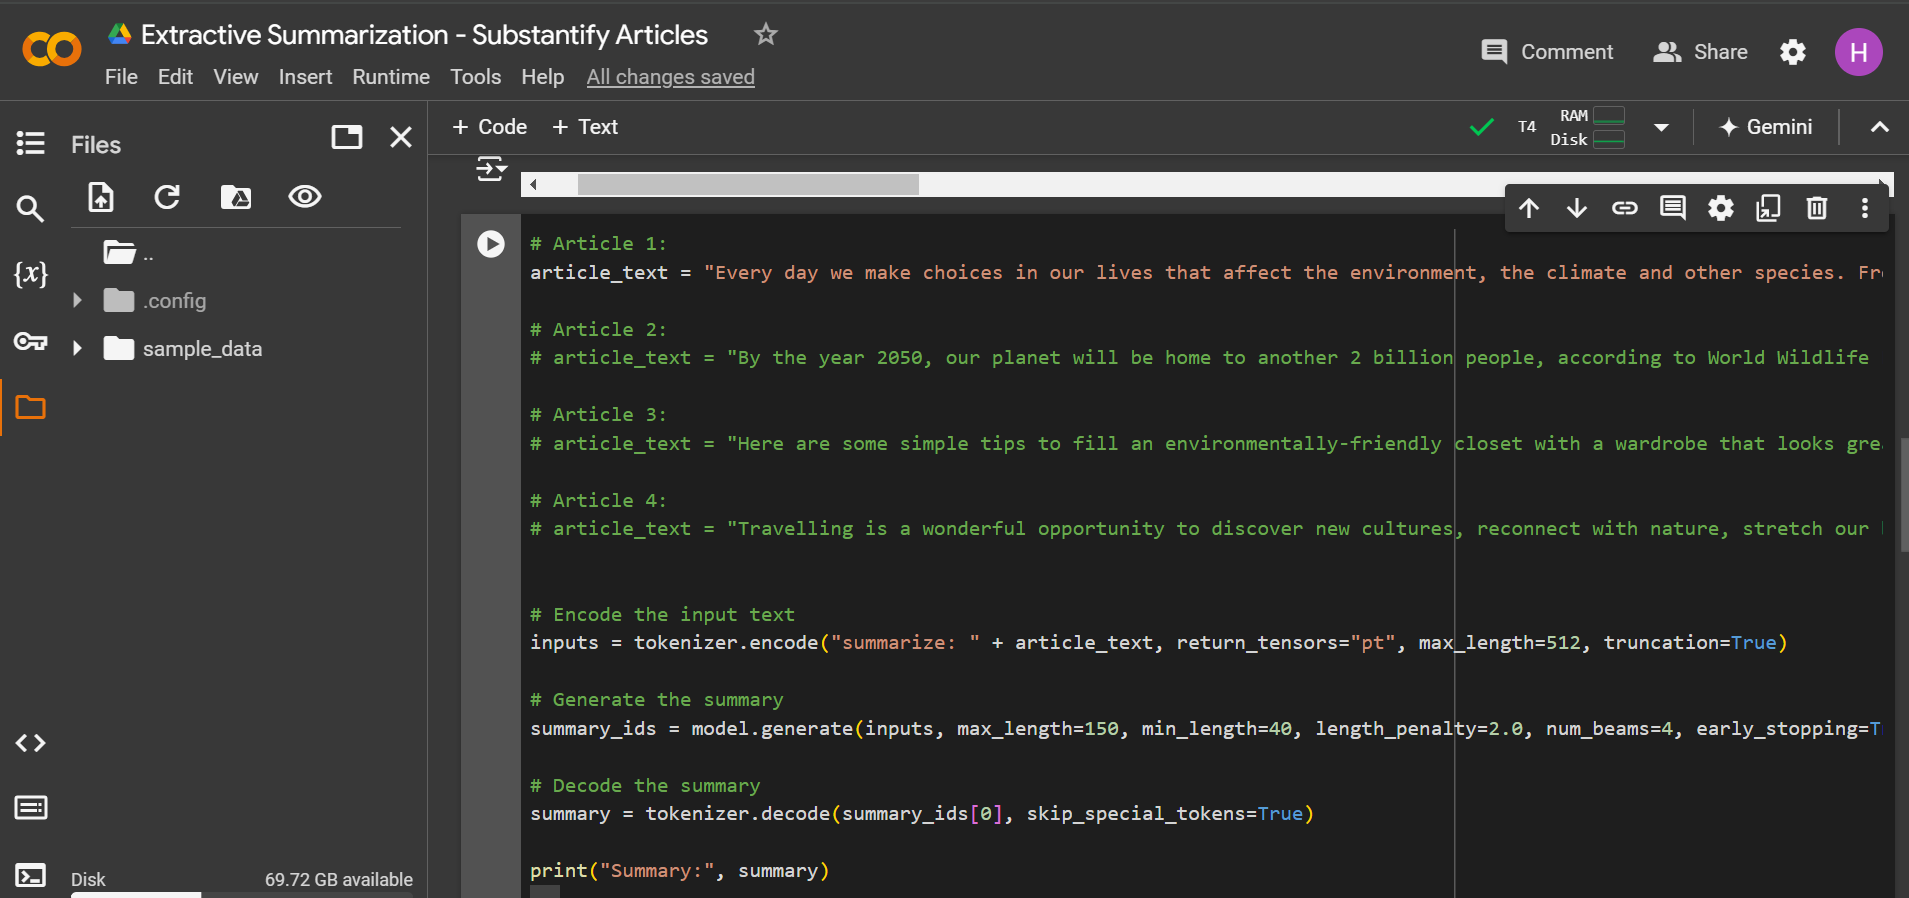This screenshot has height=898, width=1909.
Task: Click the Drive icon before title
Action: (x=120, y=34)
